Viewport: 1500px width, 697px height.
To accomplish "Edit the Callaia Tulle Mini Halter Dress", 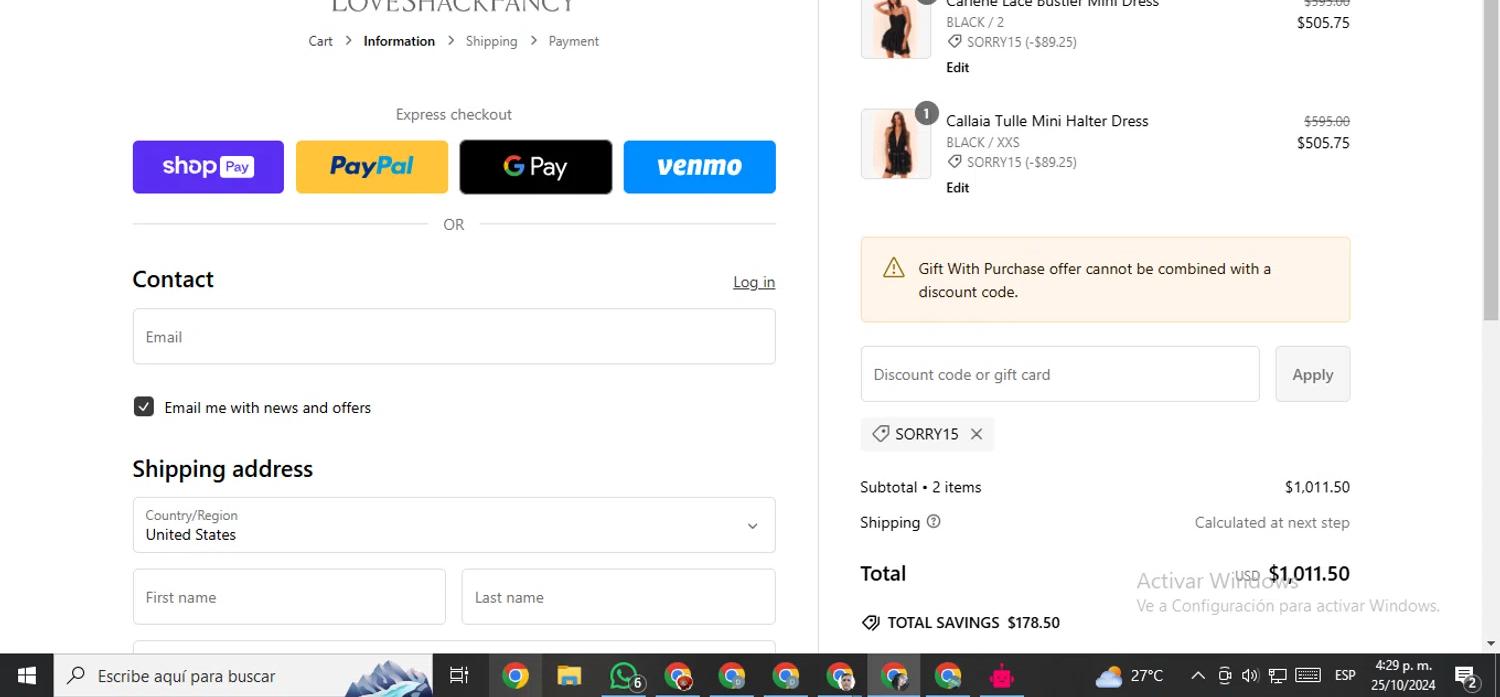I will (957, 187).
